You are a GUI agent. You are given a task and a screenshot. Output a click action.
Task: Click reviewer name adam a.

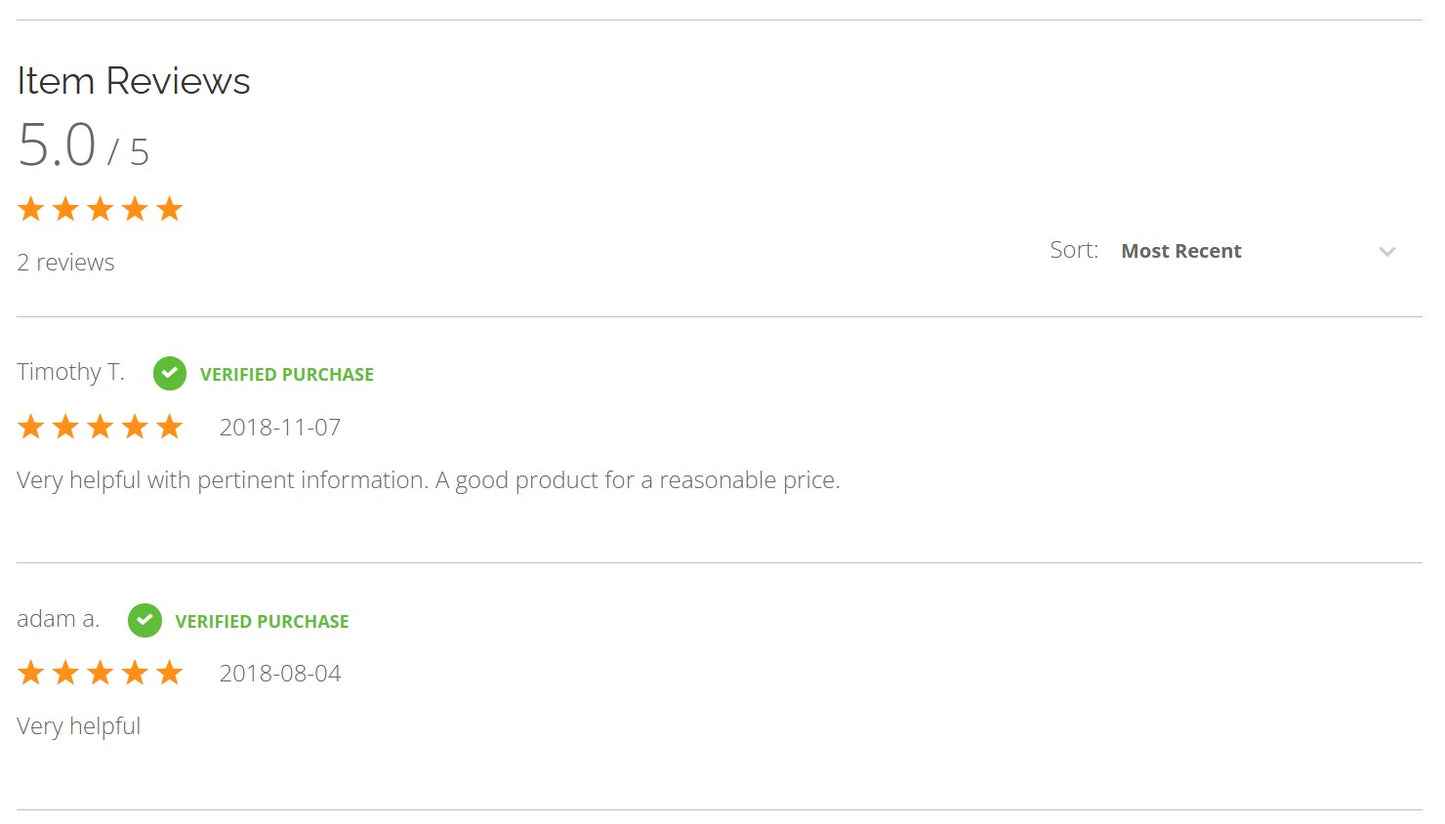(58, 619)
